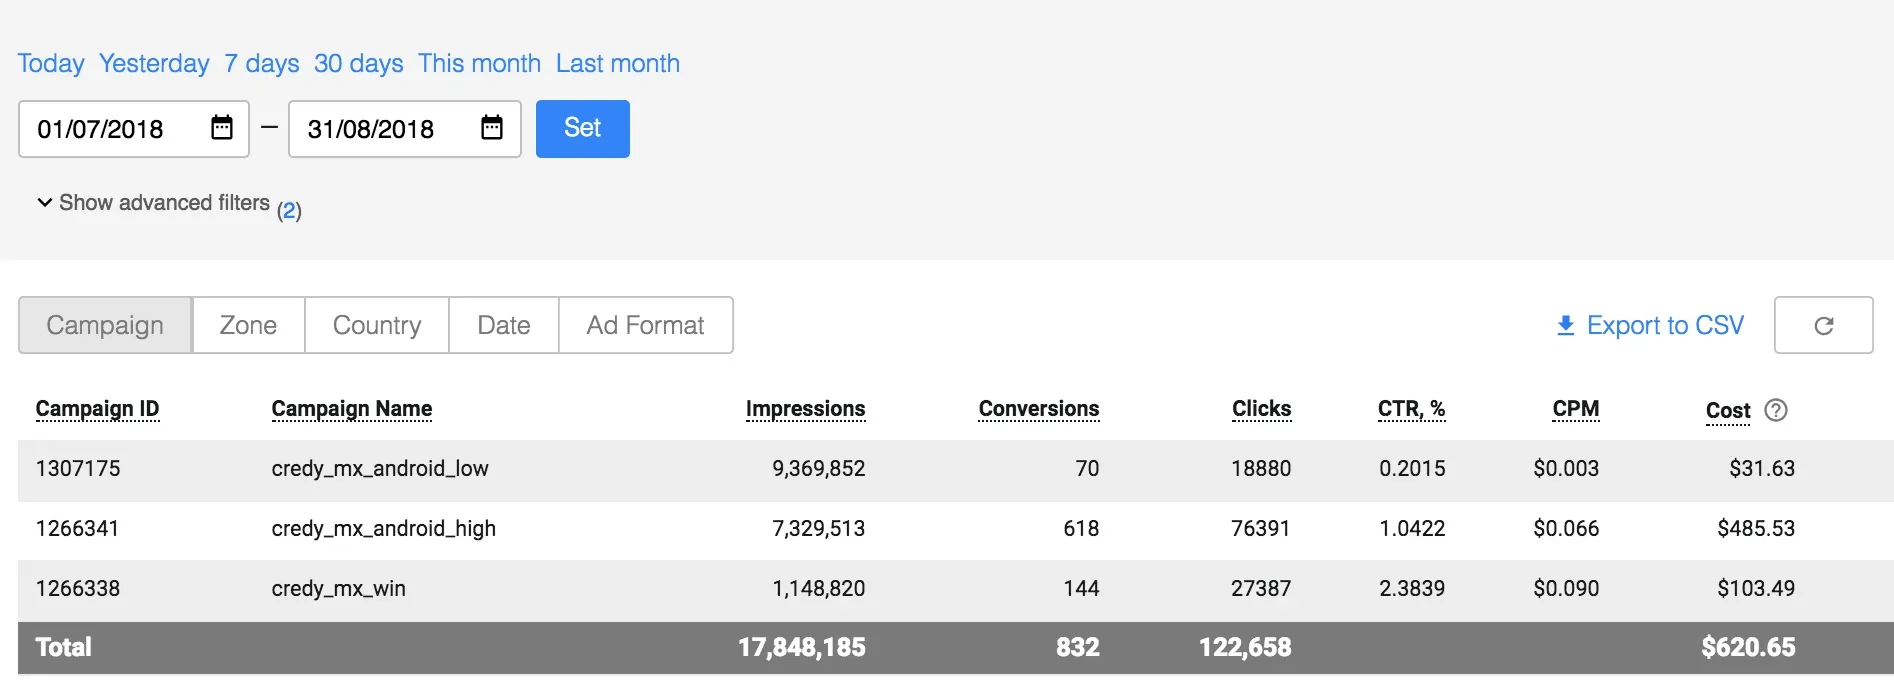The image size is (1894, 684).
Task: Click the download icon beside Export to CSV
Action: pos(1566,326)
